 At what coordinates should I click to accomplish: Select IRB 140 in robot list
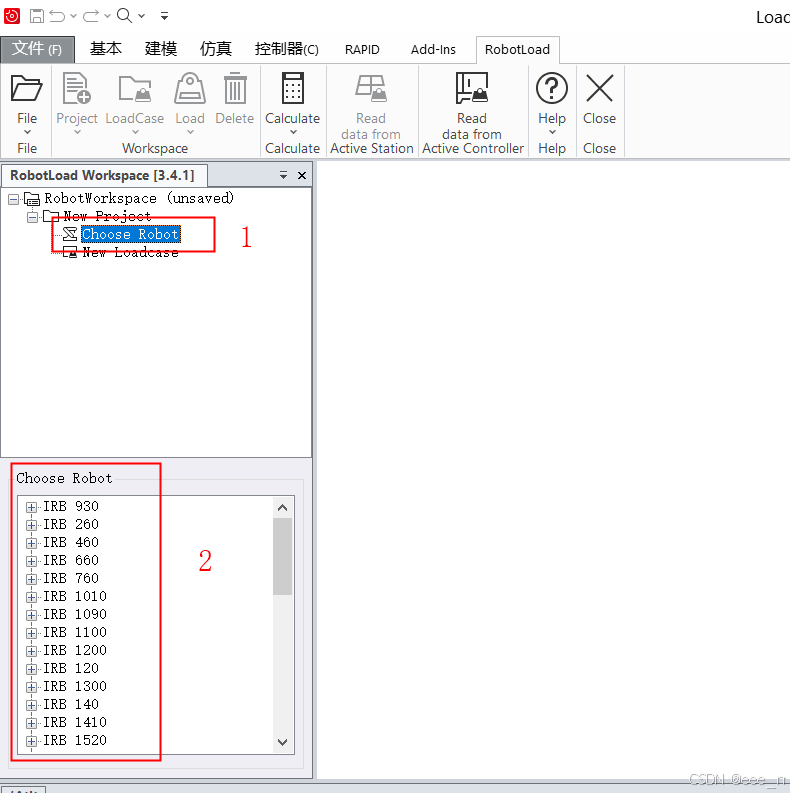(71, 704)
